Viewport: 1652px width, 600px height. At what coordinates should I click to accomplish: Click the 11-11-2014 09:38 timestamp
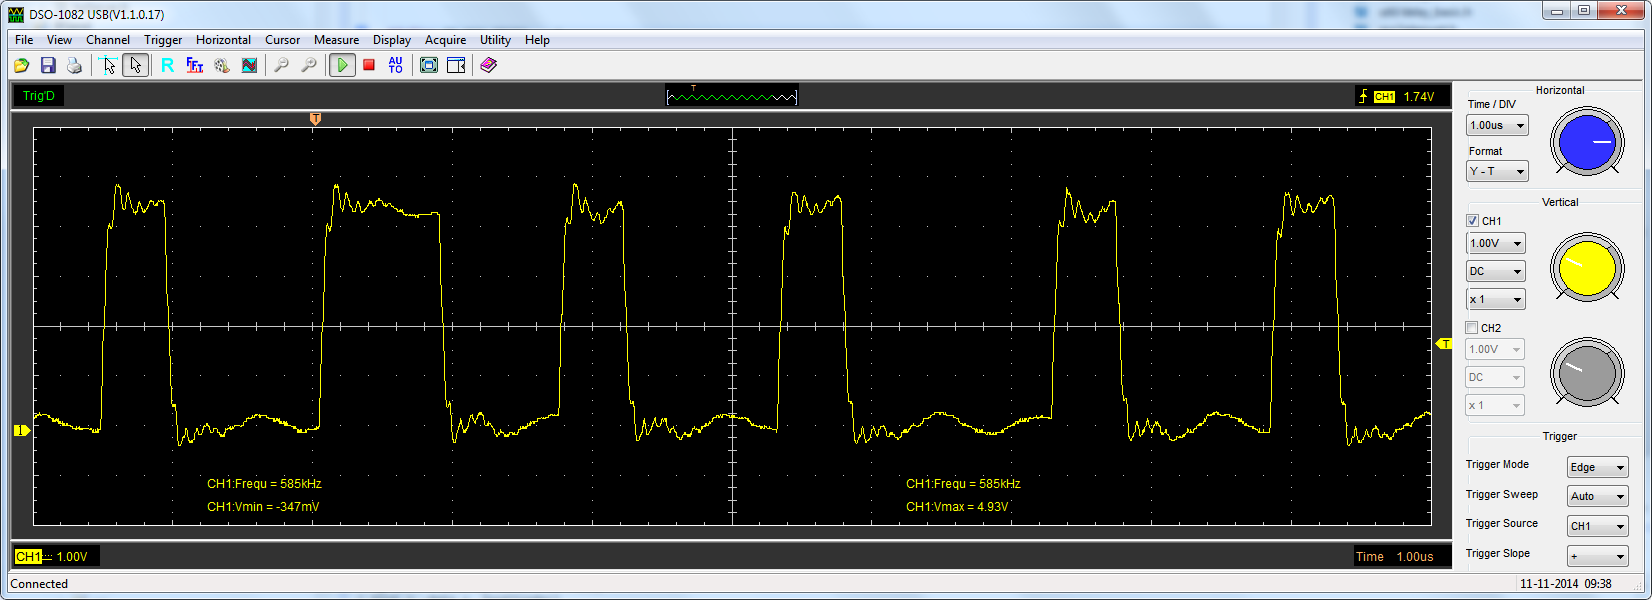pyautogui.click(x=1566, y=584)
